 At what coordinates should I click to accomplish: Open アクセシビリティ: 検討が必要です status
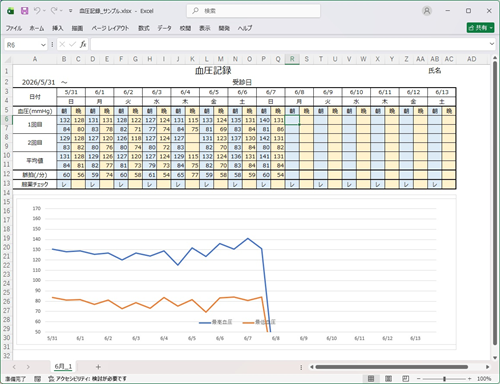pyautogui.click(x=88, y=379)
